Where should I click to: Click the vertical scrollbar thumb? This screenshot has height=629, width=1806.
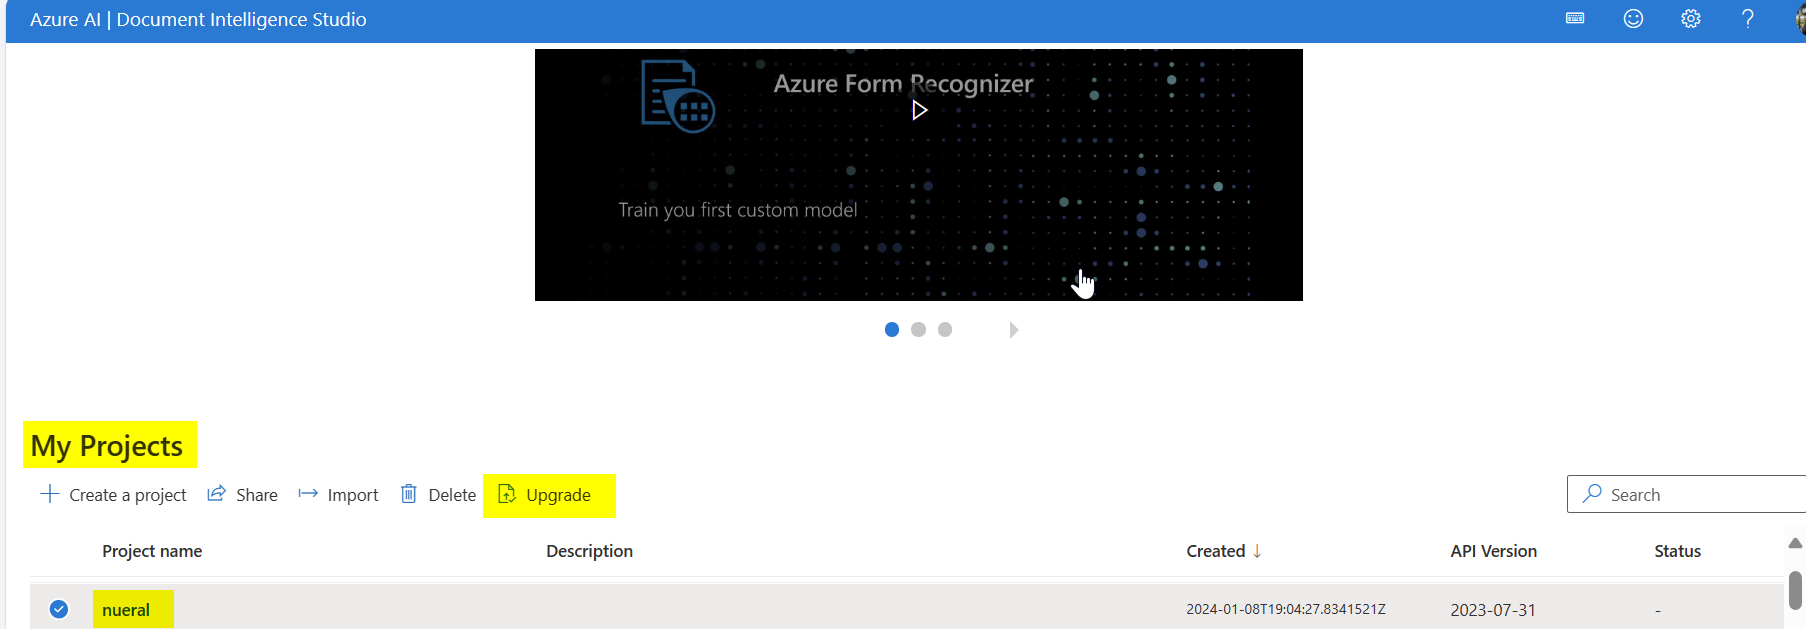coord(1795,590)
